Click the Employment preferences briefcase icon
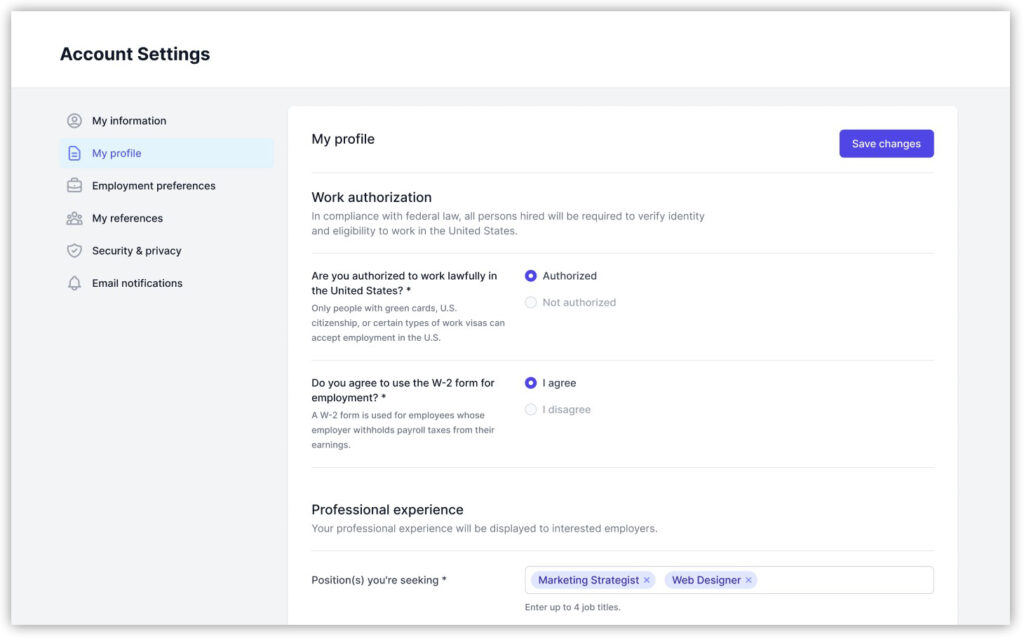This screenshot has height=641, width=1024. coord(74,186)
